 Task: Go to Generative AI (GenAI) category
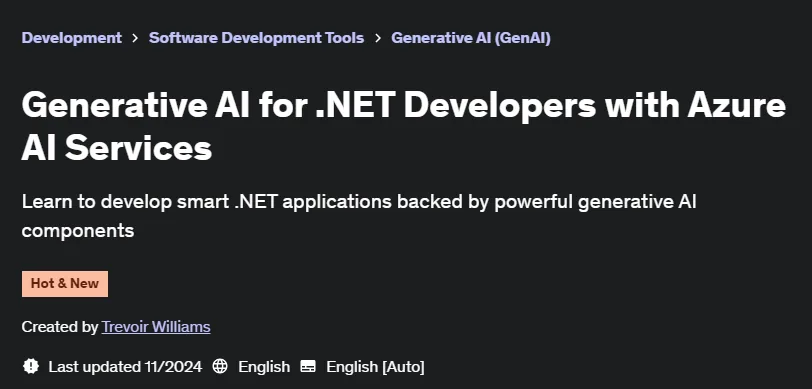tap(471, 38)
